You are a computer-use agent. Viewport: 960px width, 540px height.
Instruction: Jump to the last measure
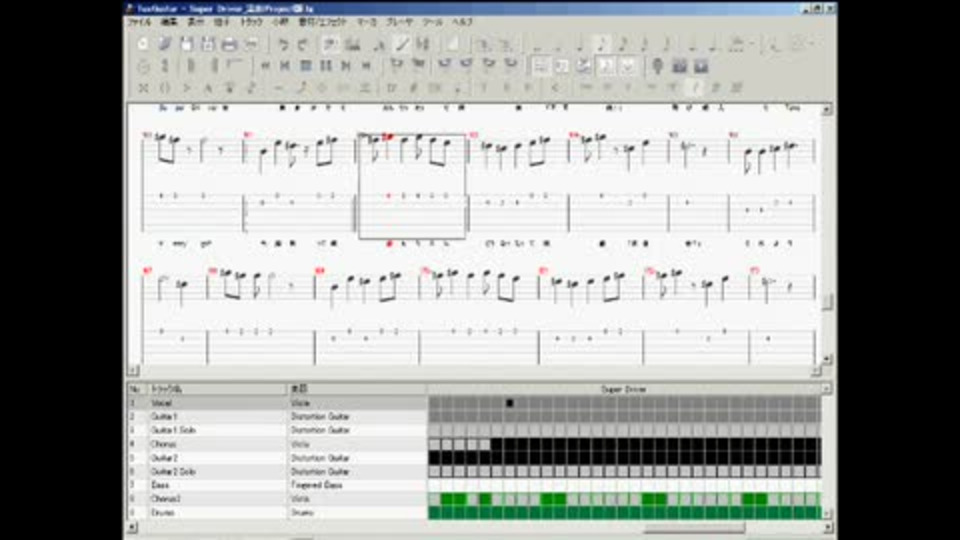366,66
